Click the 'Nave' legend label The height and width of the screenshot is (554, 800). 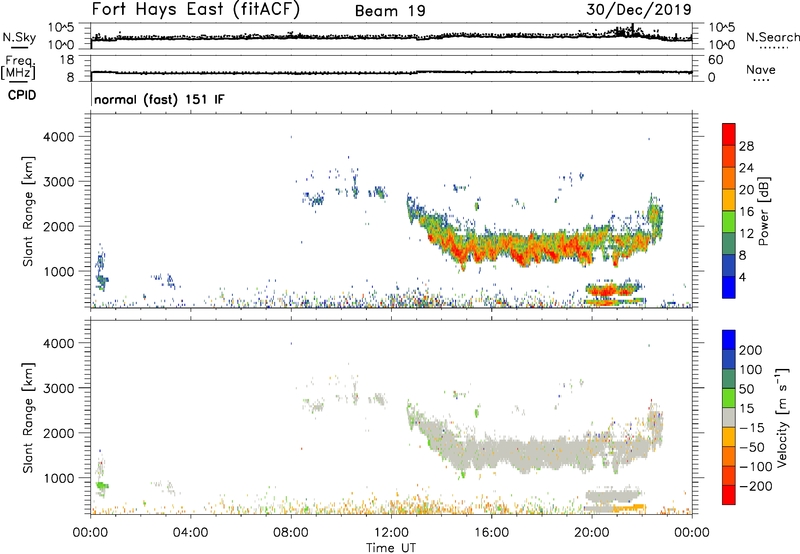(x=761, y=70)
